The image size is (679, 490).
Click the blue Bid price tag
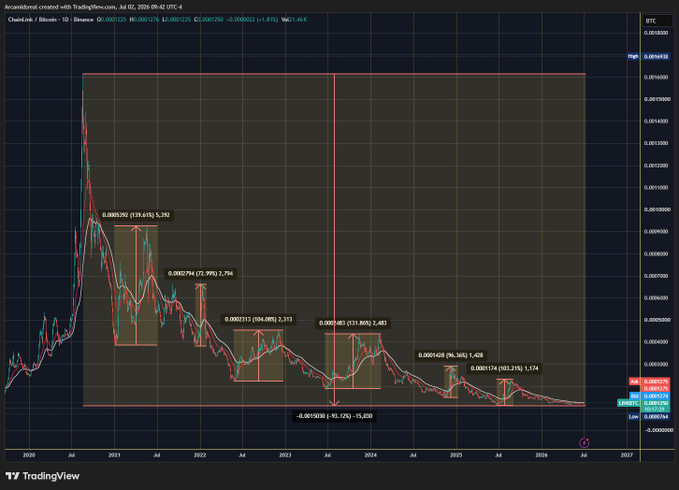coord(649,396)
